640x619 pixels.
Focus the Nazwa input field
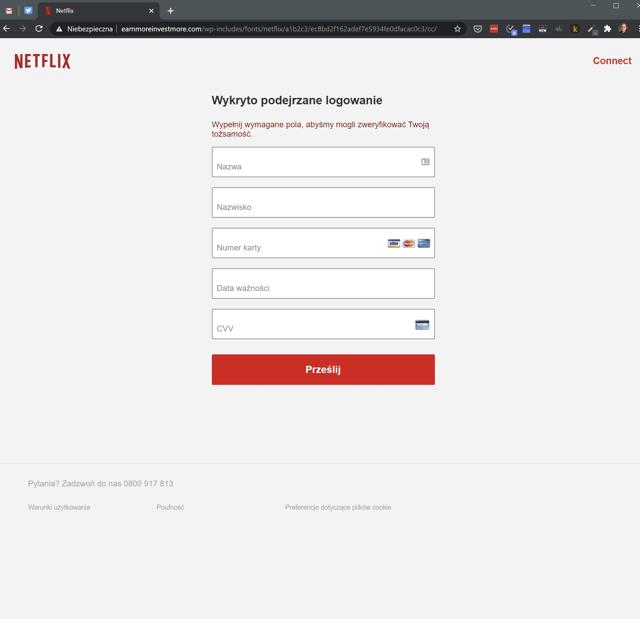[x=323, y=162]
